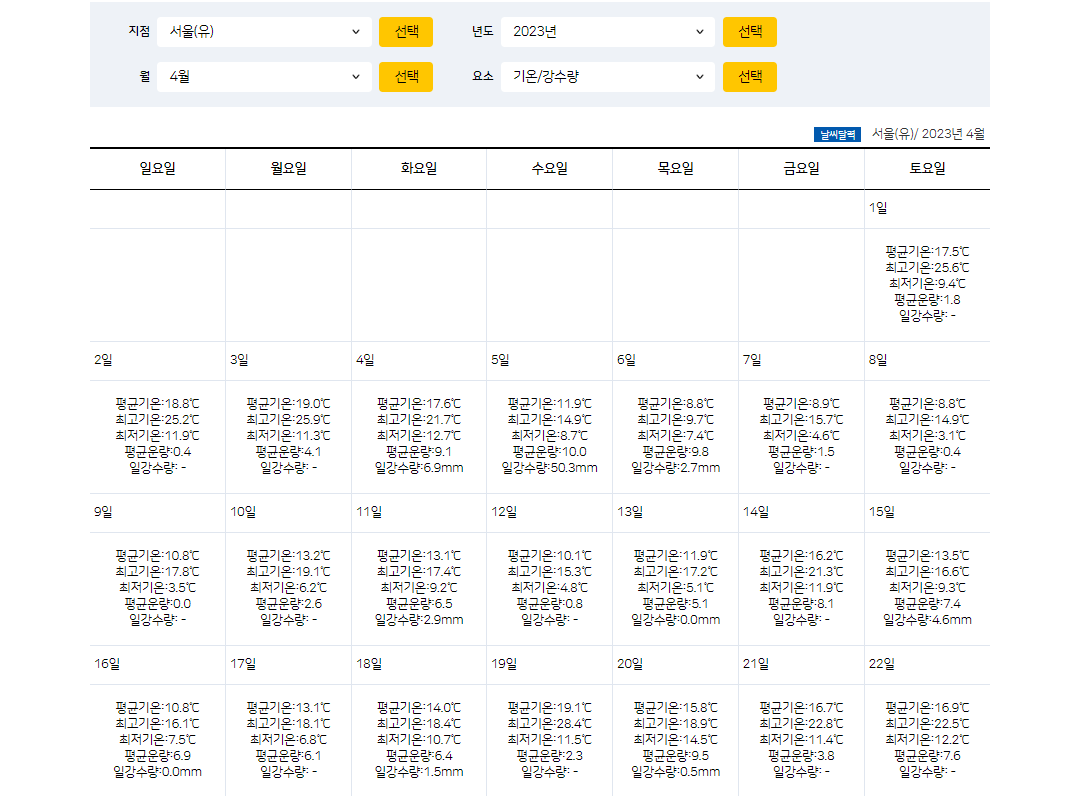The width and height of the screenshot is (1090, 796).
Task: Expand the 월 dropdown set to 4월
Action: [x=265, y=76]
